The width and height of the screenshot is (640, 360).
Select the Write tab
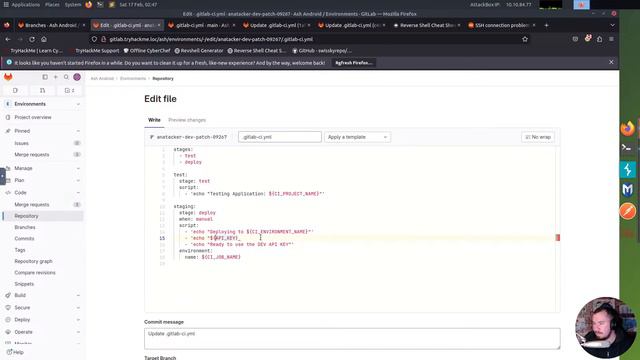click(x=154, y=120)
